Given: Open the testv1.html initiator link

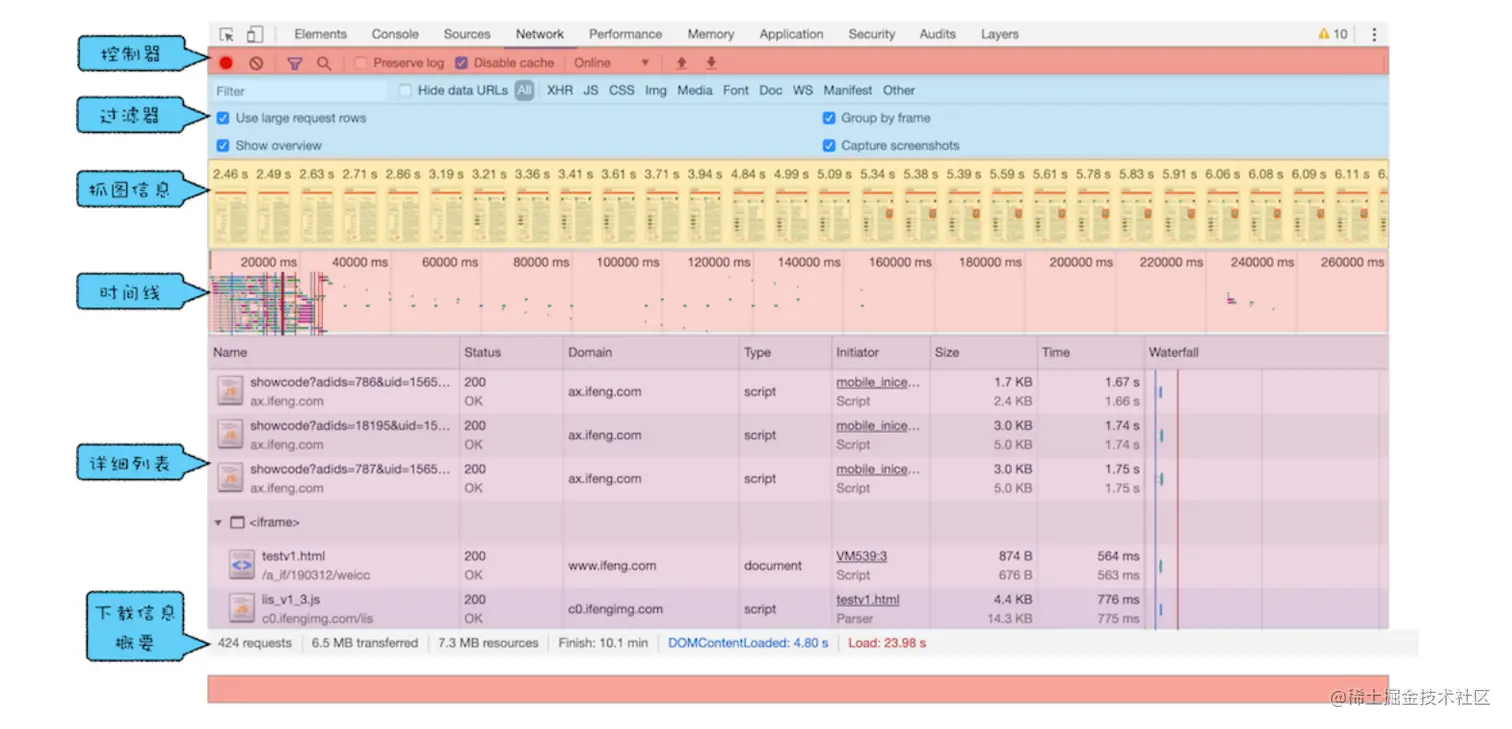Looking at the screenshot, I should pyautogui.click(x=868, y=600).
